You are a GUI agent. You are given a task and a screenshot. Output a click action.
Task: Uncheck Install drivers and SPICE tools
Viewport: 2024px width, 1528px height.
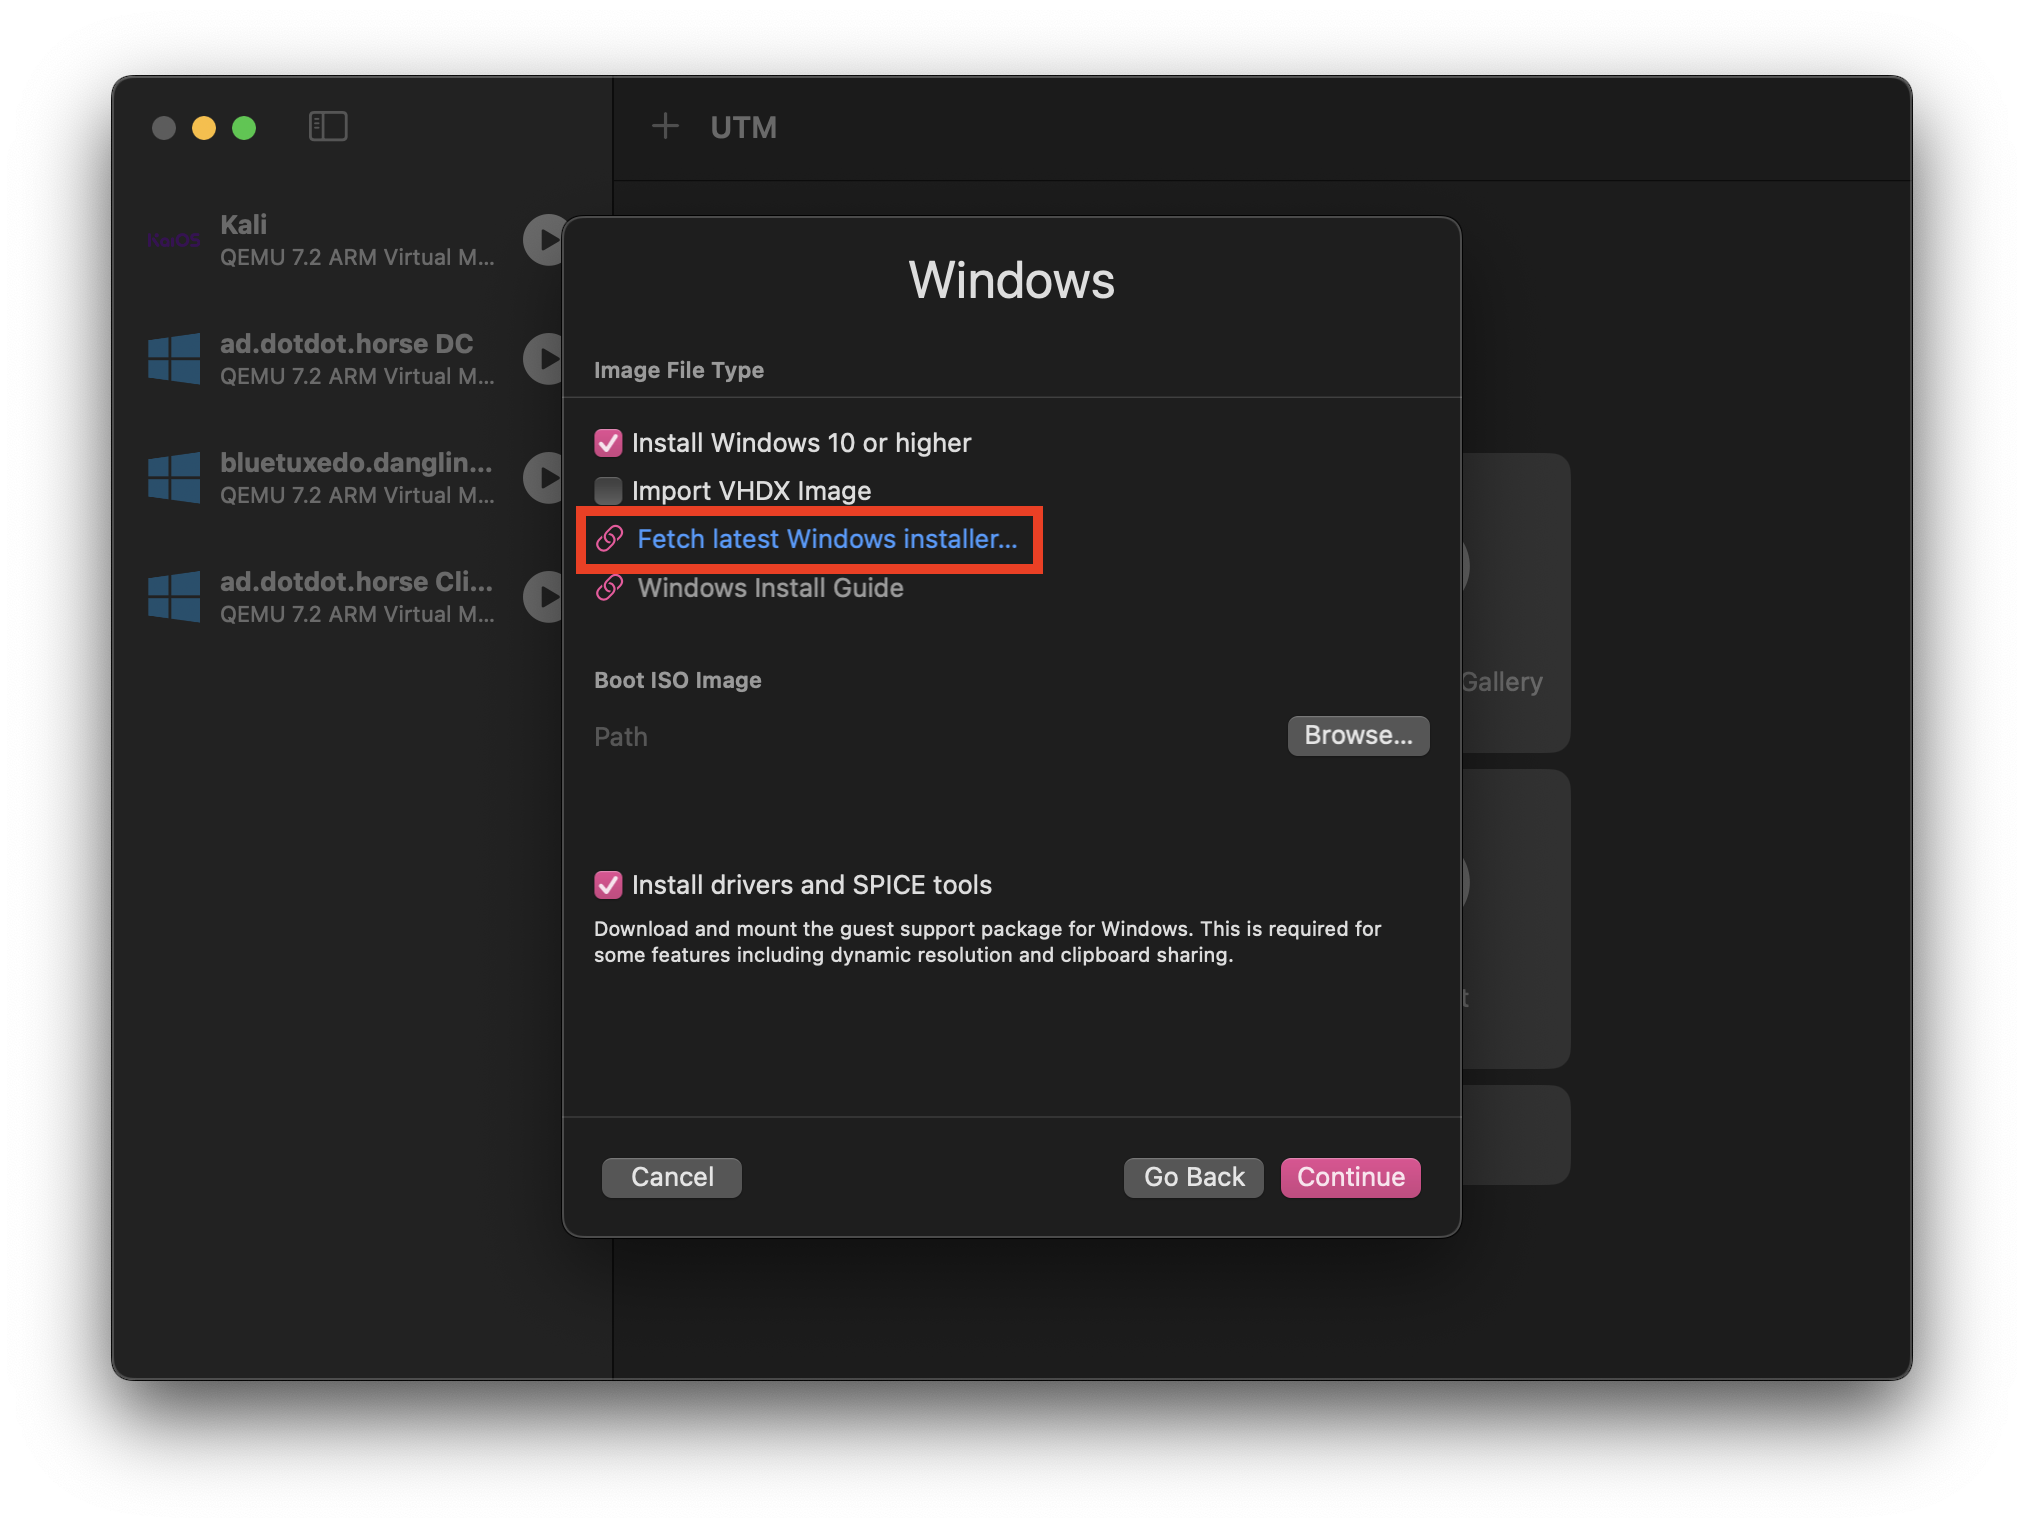pyautogui.click(x=608, y=885)
